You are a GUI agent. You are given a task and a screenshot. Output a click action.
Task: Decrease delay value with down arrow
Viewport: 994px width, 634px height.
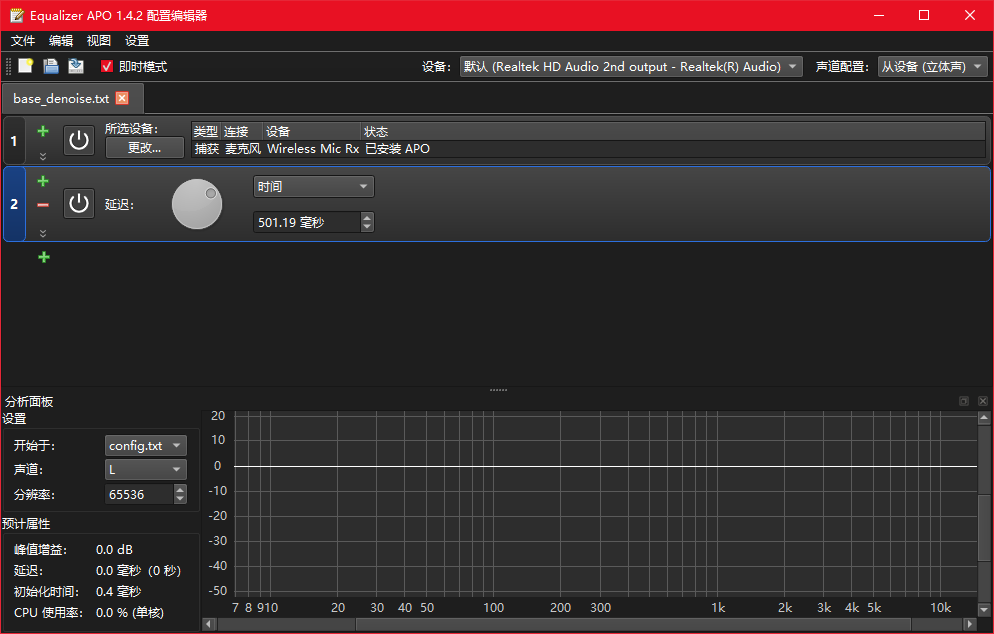[367, 227]
